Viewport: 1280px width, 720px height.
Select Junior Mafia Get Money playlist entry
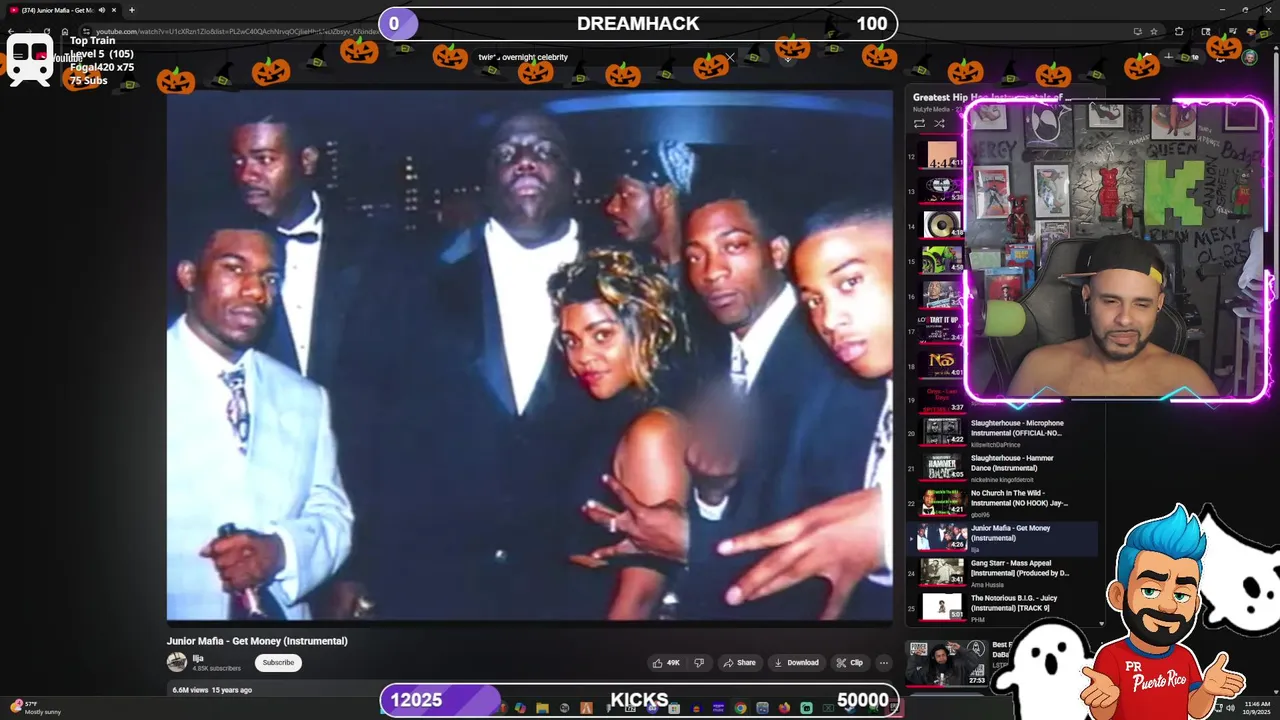(x=1004, y=537)
